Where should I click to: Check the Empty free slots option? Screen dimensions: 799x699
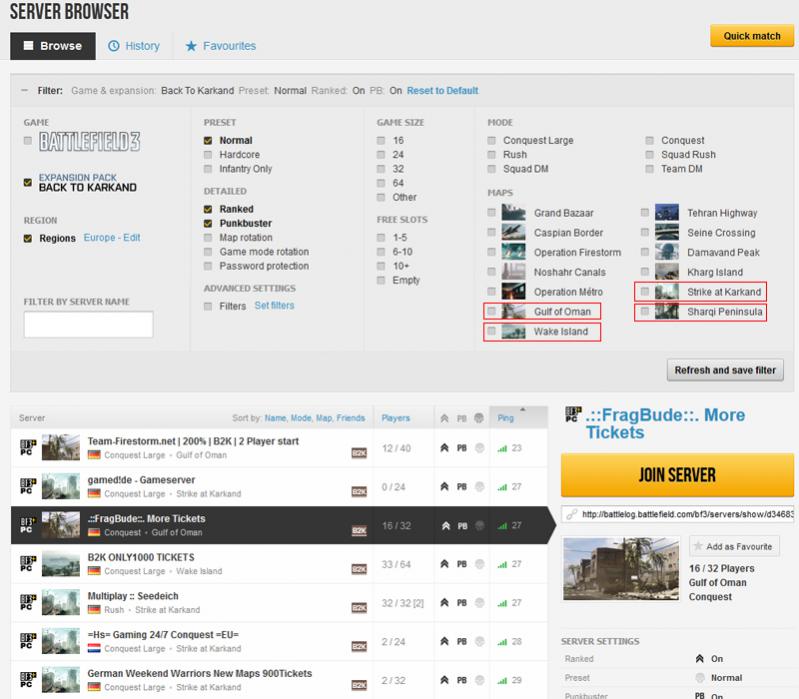381,280
